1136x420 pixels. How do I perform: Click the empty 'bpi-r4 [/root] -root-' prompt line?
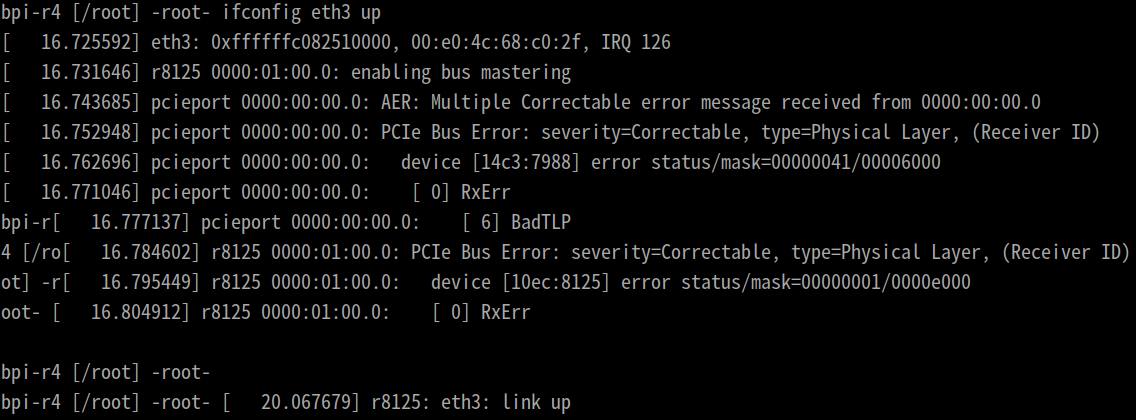(106, 373)
